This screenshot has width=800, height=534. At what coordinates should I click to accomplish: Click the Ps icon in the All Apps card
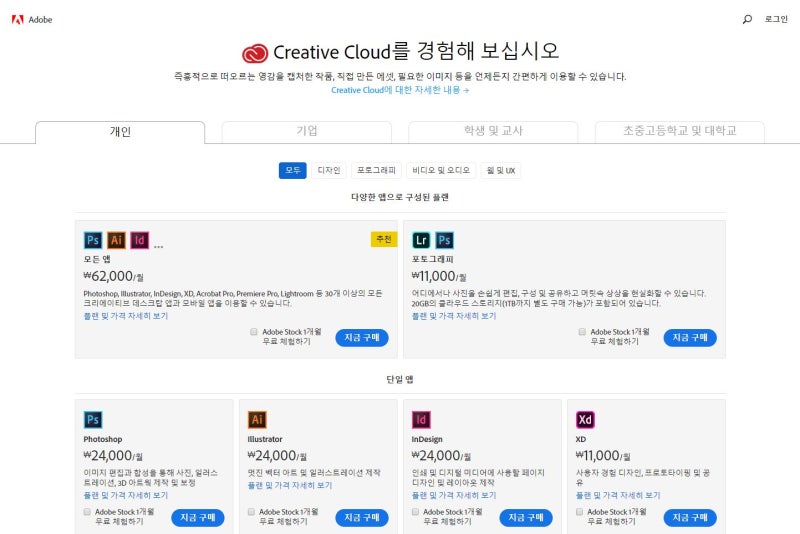click(x=93, y=240)
